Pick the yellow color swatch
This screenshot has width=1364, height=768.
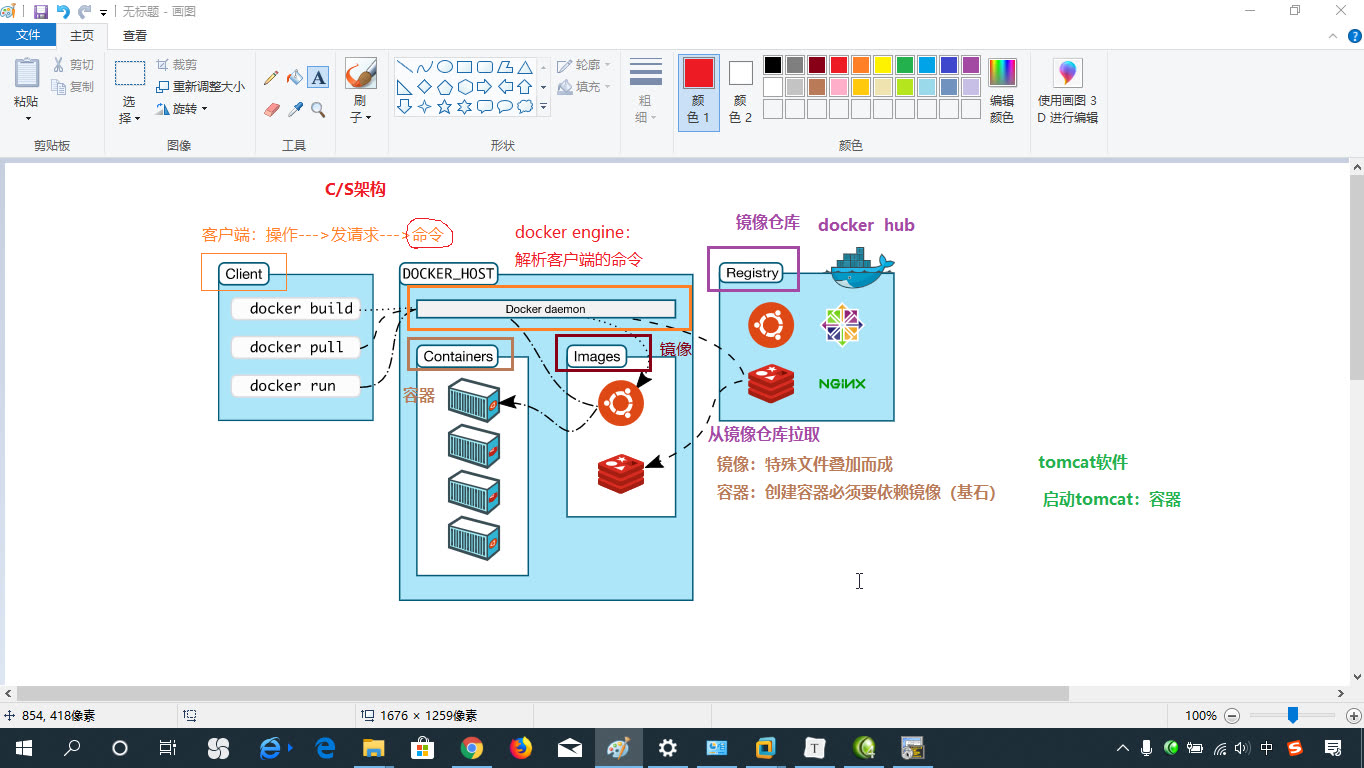880,64
